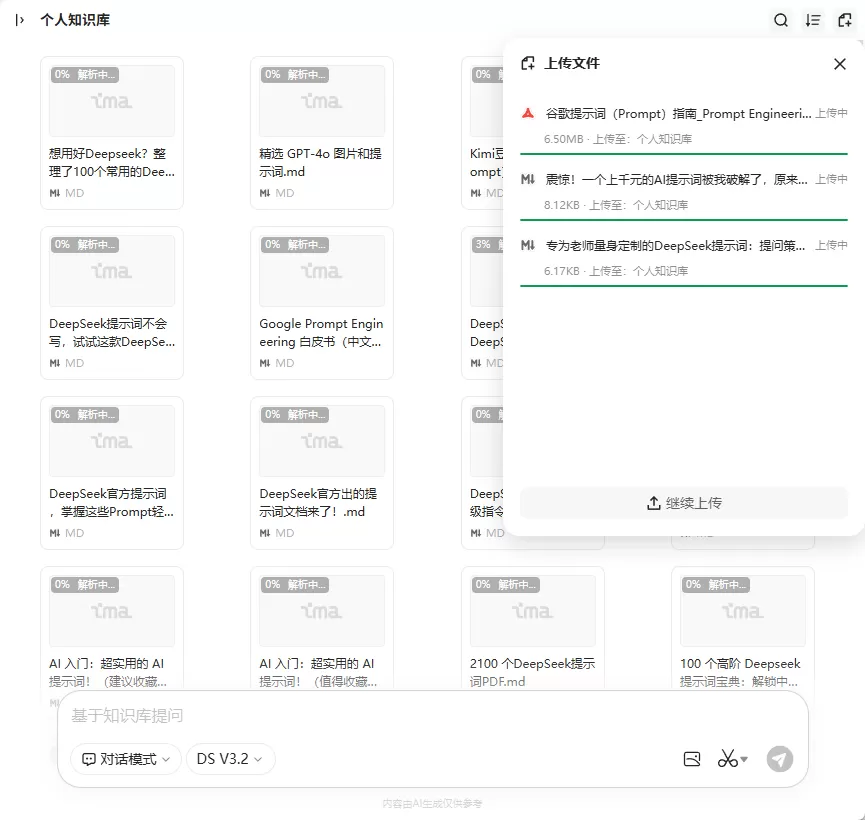865x820 pixels.
Task: Focus the 基于知识库提问 question input field
Action: 432,716
